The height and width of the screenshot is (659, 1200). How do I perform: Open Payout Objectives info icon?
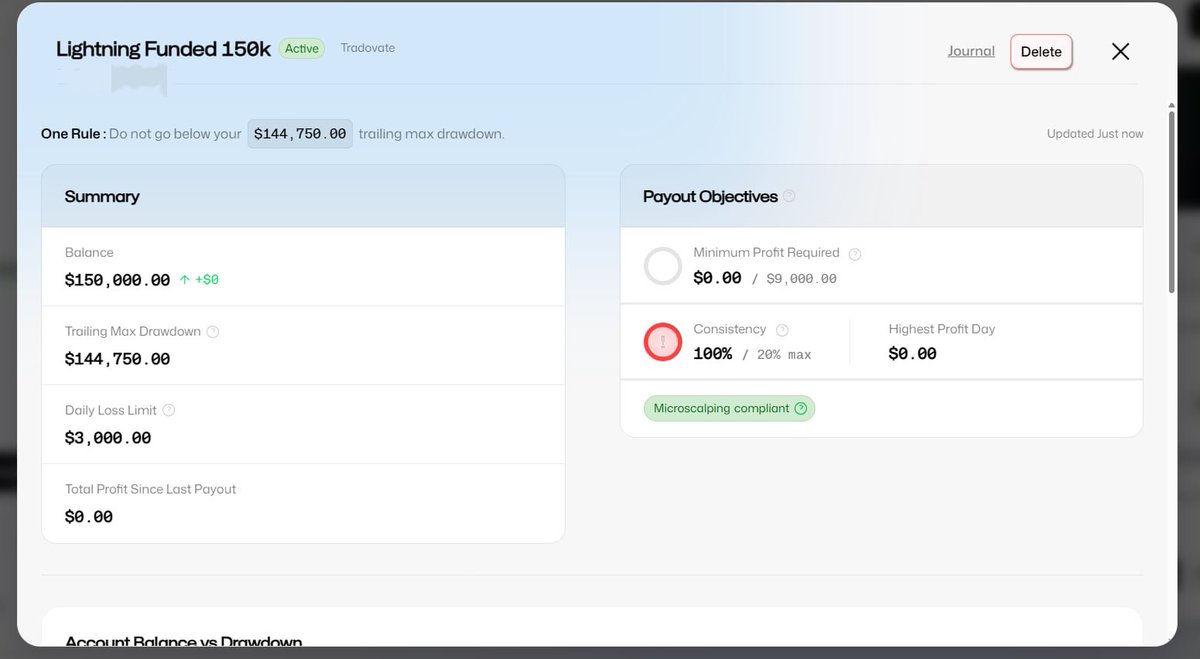(789, 196)
